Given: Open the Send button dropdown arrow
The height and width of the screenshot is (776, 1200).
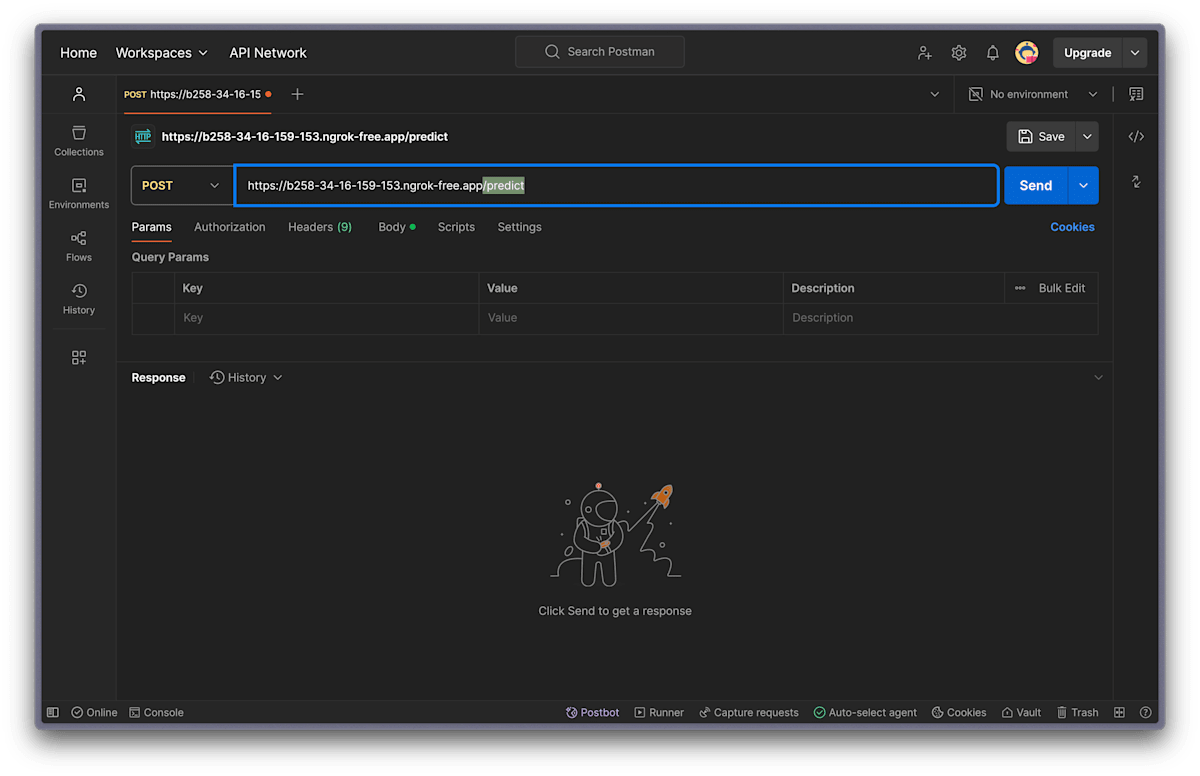Looking at the screenshot, I should (x=1083, y=186).
